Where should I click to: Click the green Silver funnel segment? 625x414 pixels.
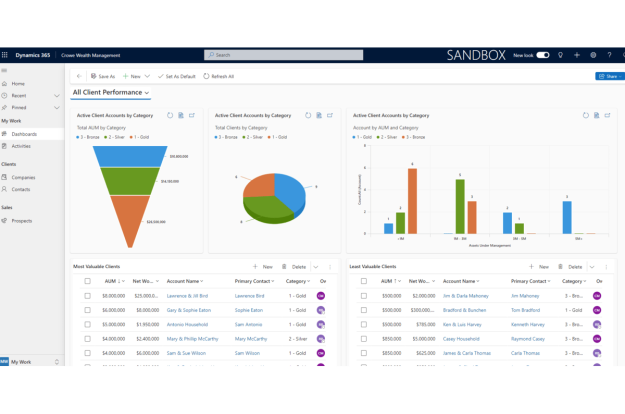click(130, 181)
